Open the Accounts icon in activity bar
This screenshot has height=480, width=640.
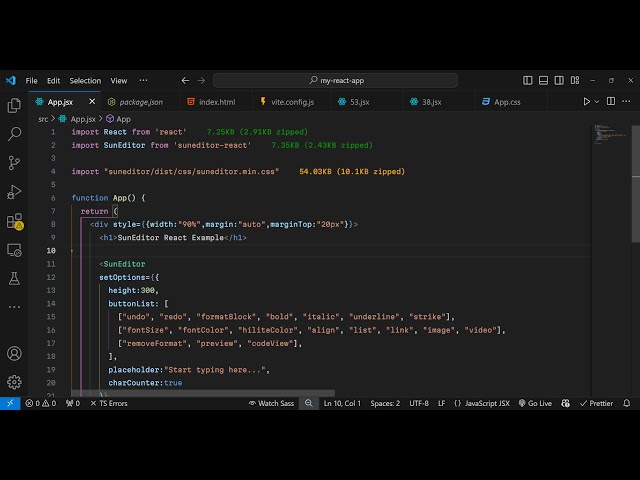coord(14,353)
